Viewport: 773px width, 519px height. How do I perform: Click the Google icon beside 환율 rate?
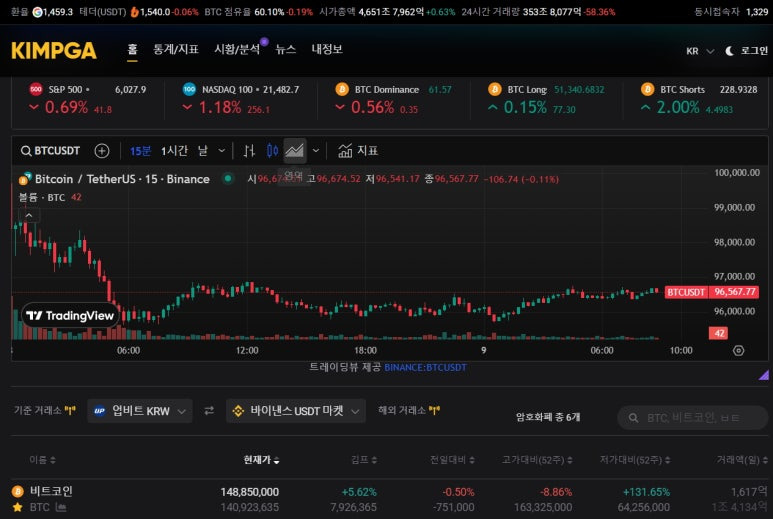pyautogui.click(x=37, y=12)
